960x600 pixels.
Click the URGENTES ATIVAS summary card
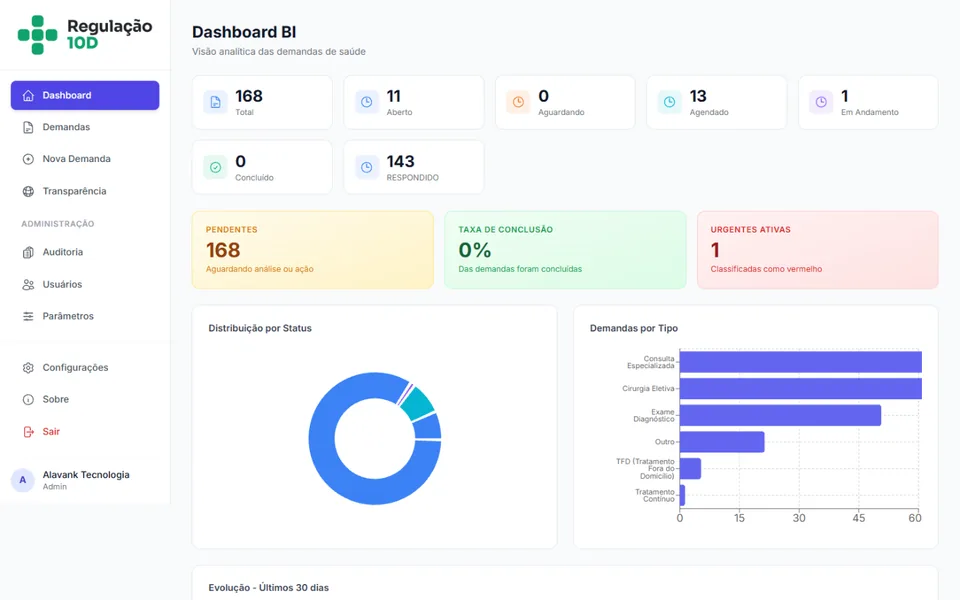coord(817,250)
